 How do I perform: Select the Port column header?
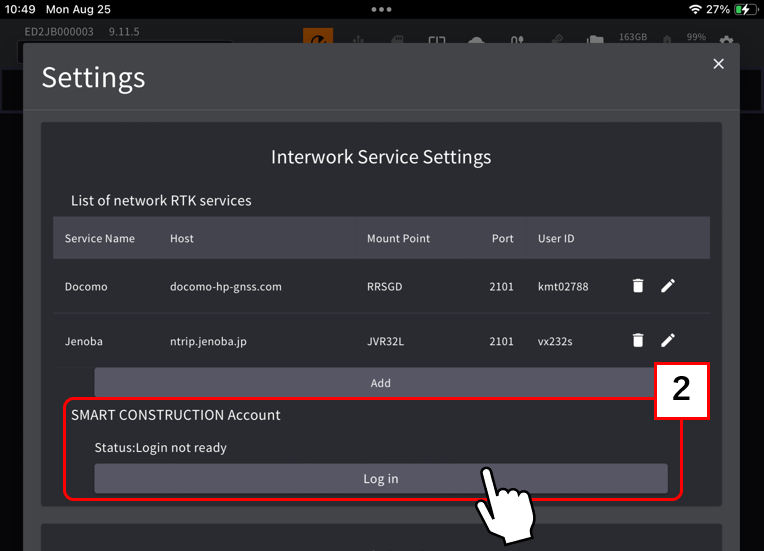click(502, 238)
